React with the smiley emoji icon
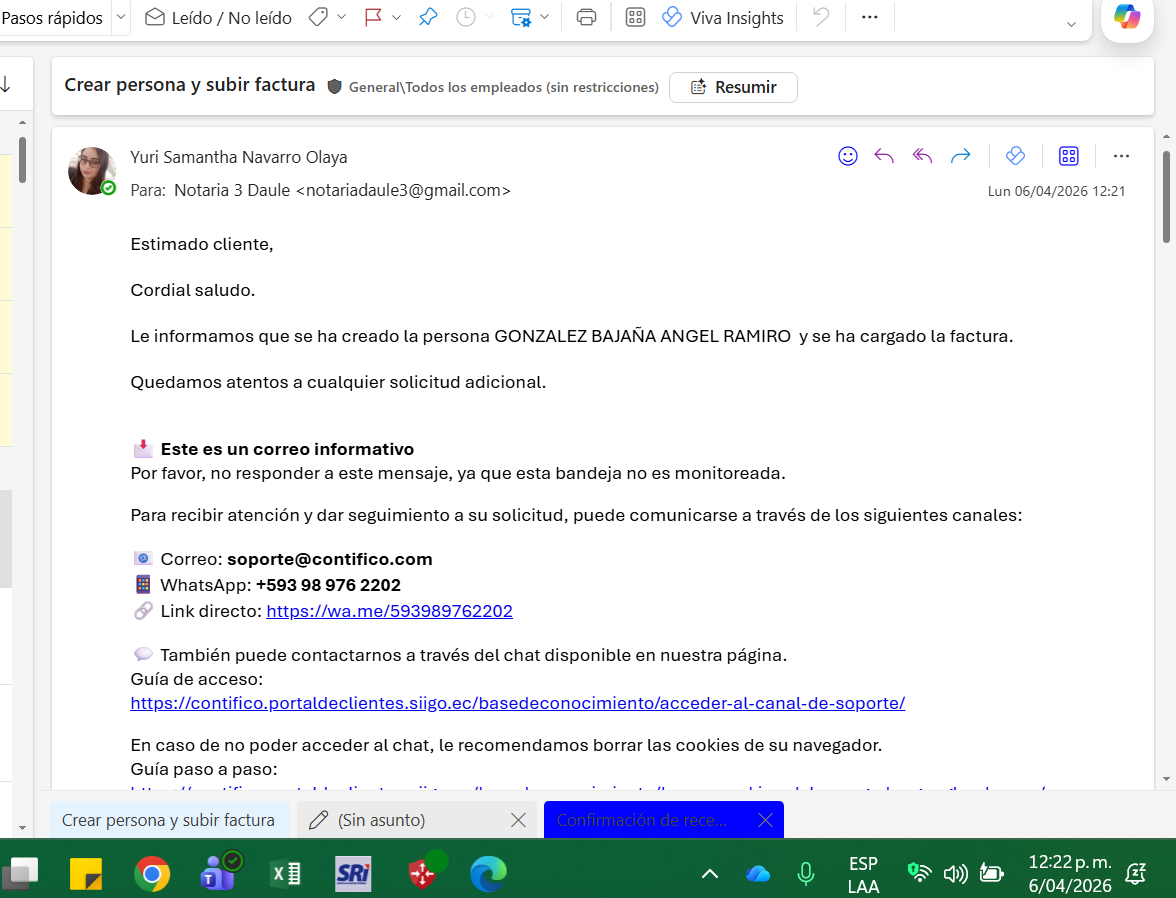1176x898 pixels. (x=848, y=156)
